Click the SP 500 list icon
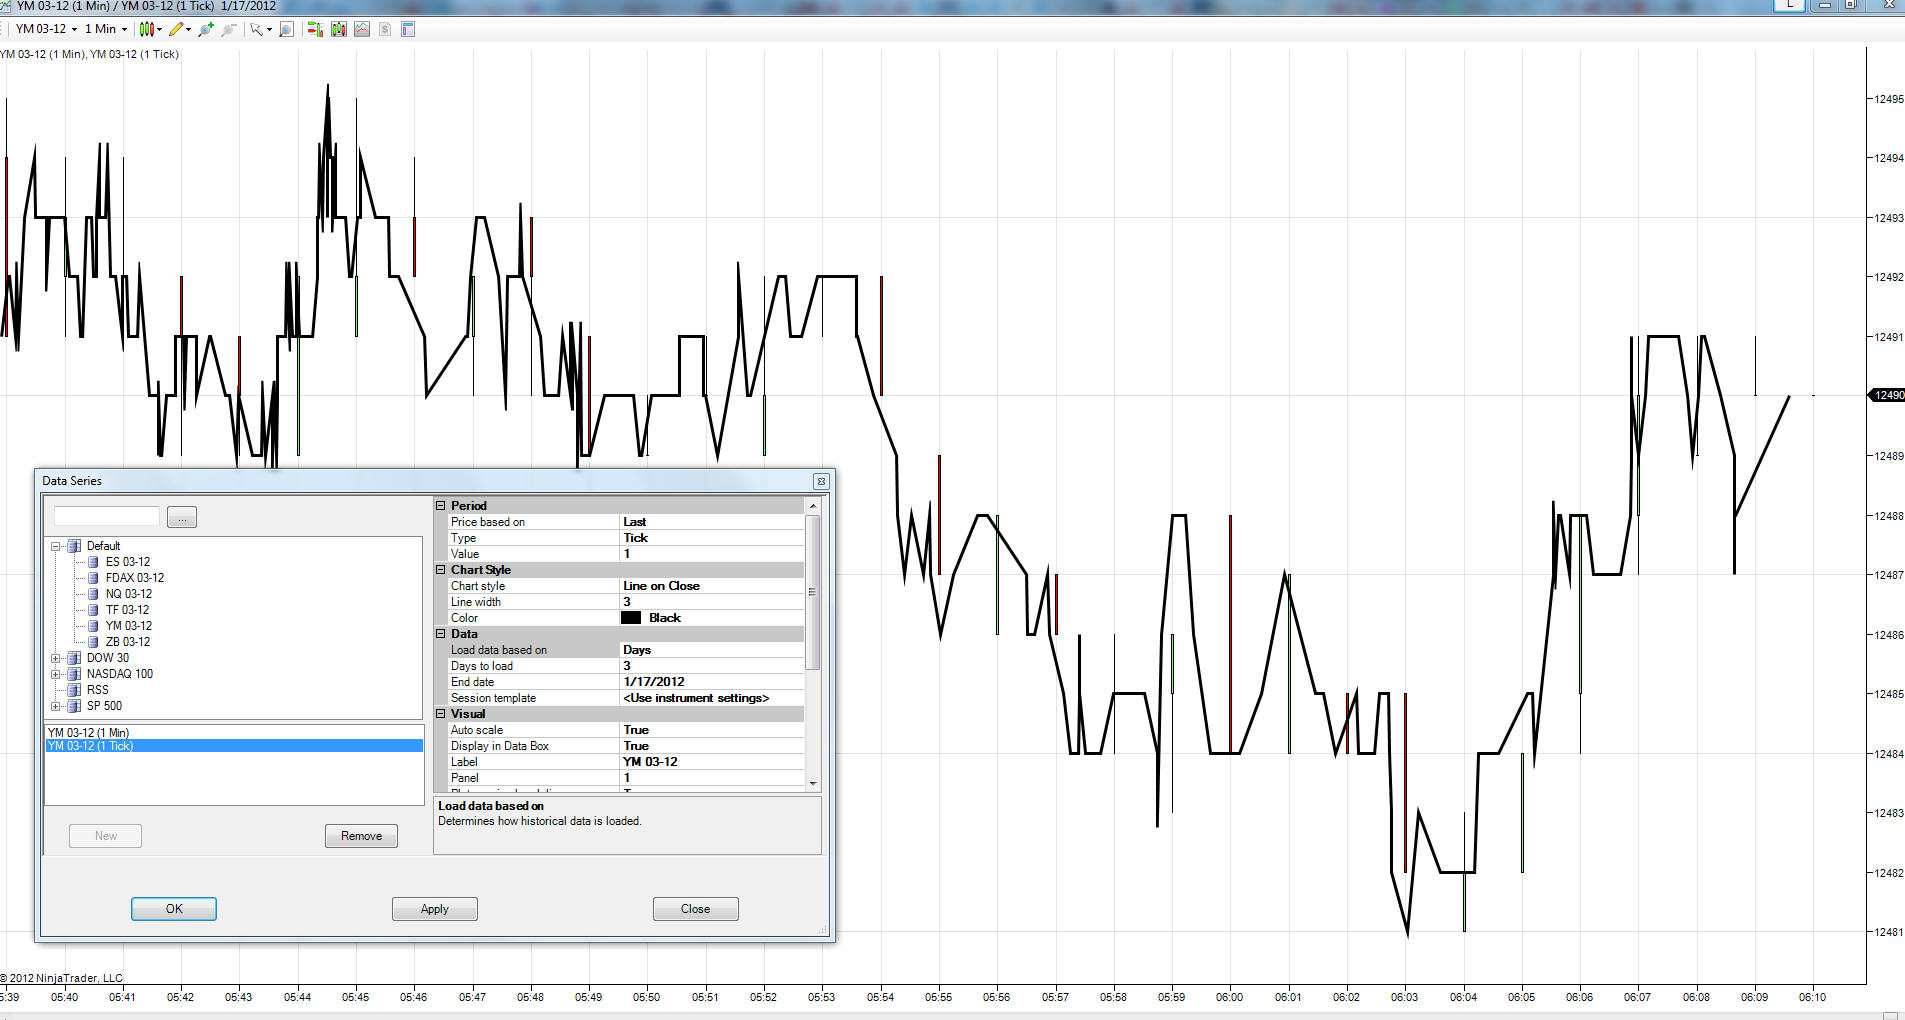The height and width of the screenshot is (1020, 1905). [x=74, y=706]
